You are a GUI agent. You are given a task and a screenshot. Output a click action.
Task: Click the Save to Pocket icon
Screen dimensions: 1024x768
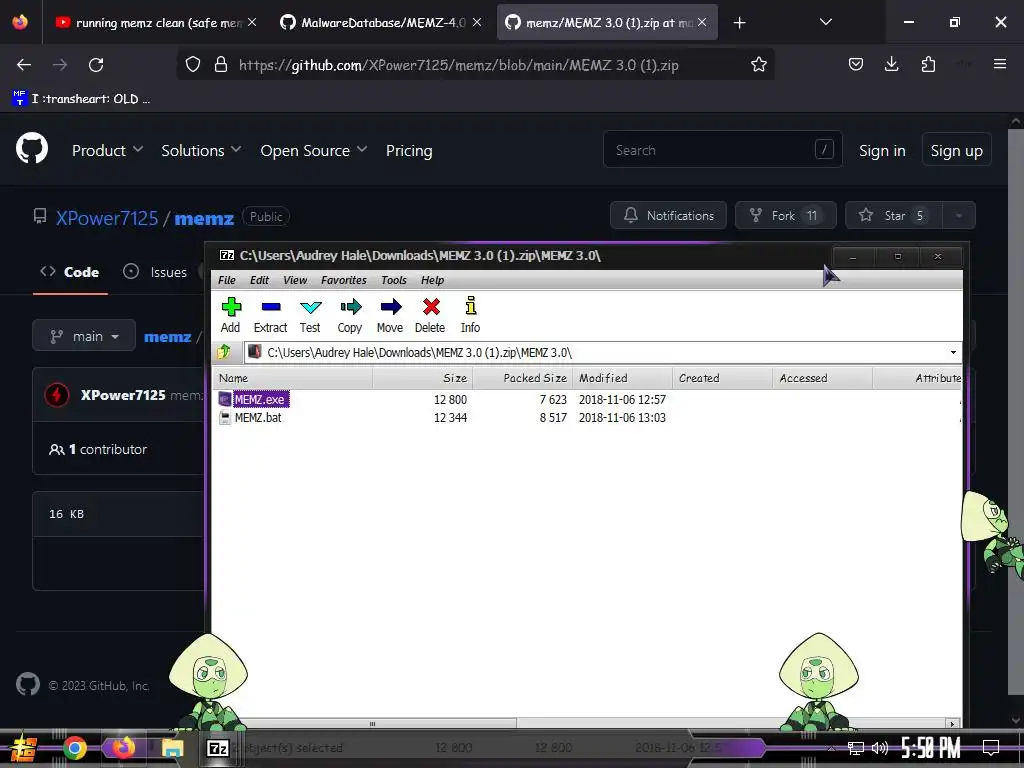(856, 64)
